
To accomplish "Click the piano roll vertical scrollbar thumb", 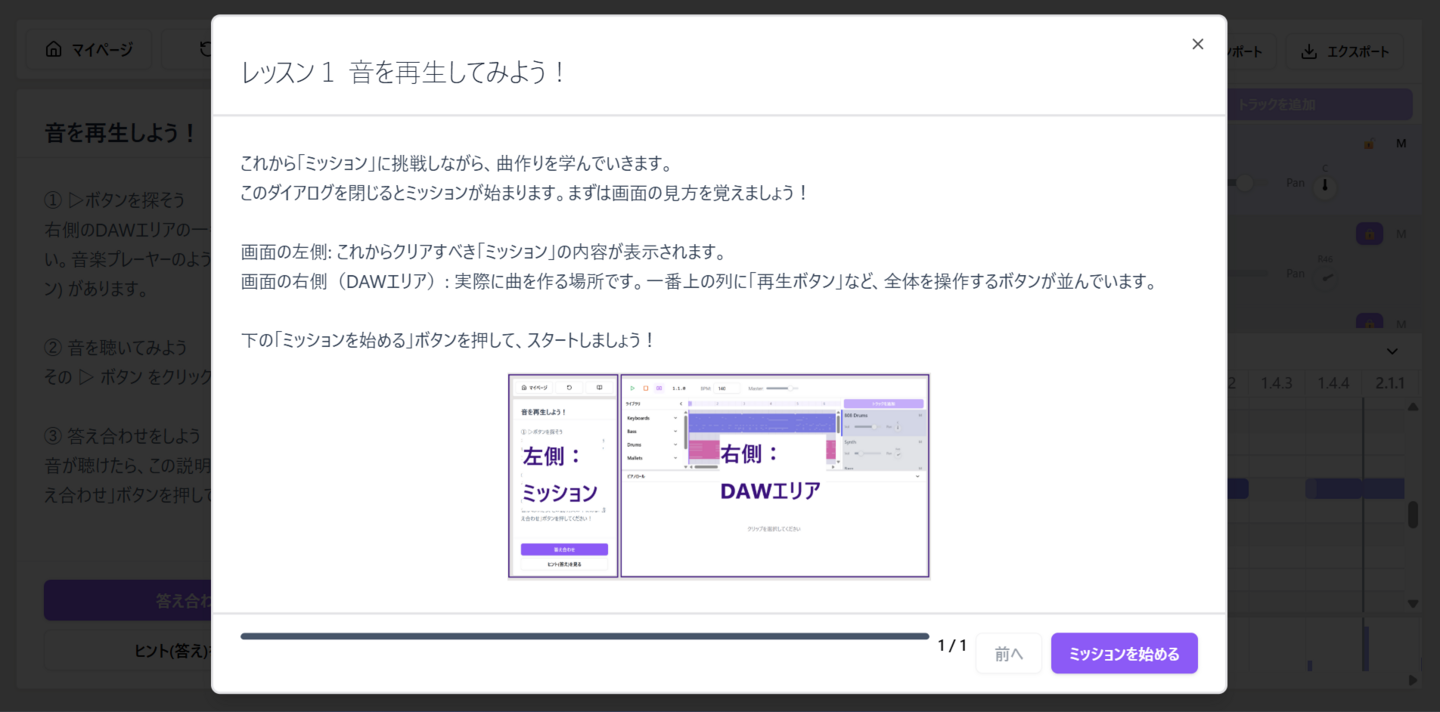I will point(1413,514).
